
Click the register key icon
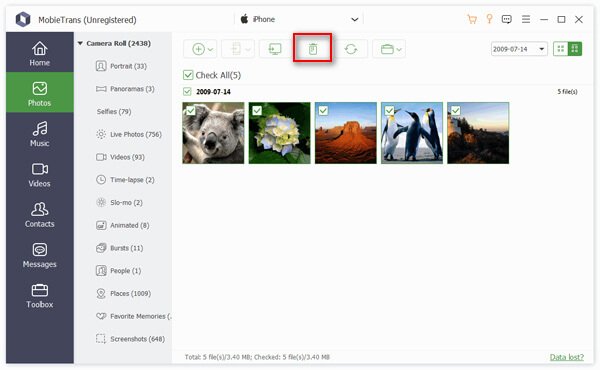tap(489, 19)
